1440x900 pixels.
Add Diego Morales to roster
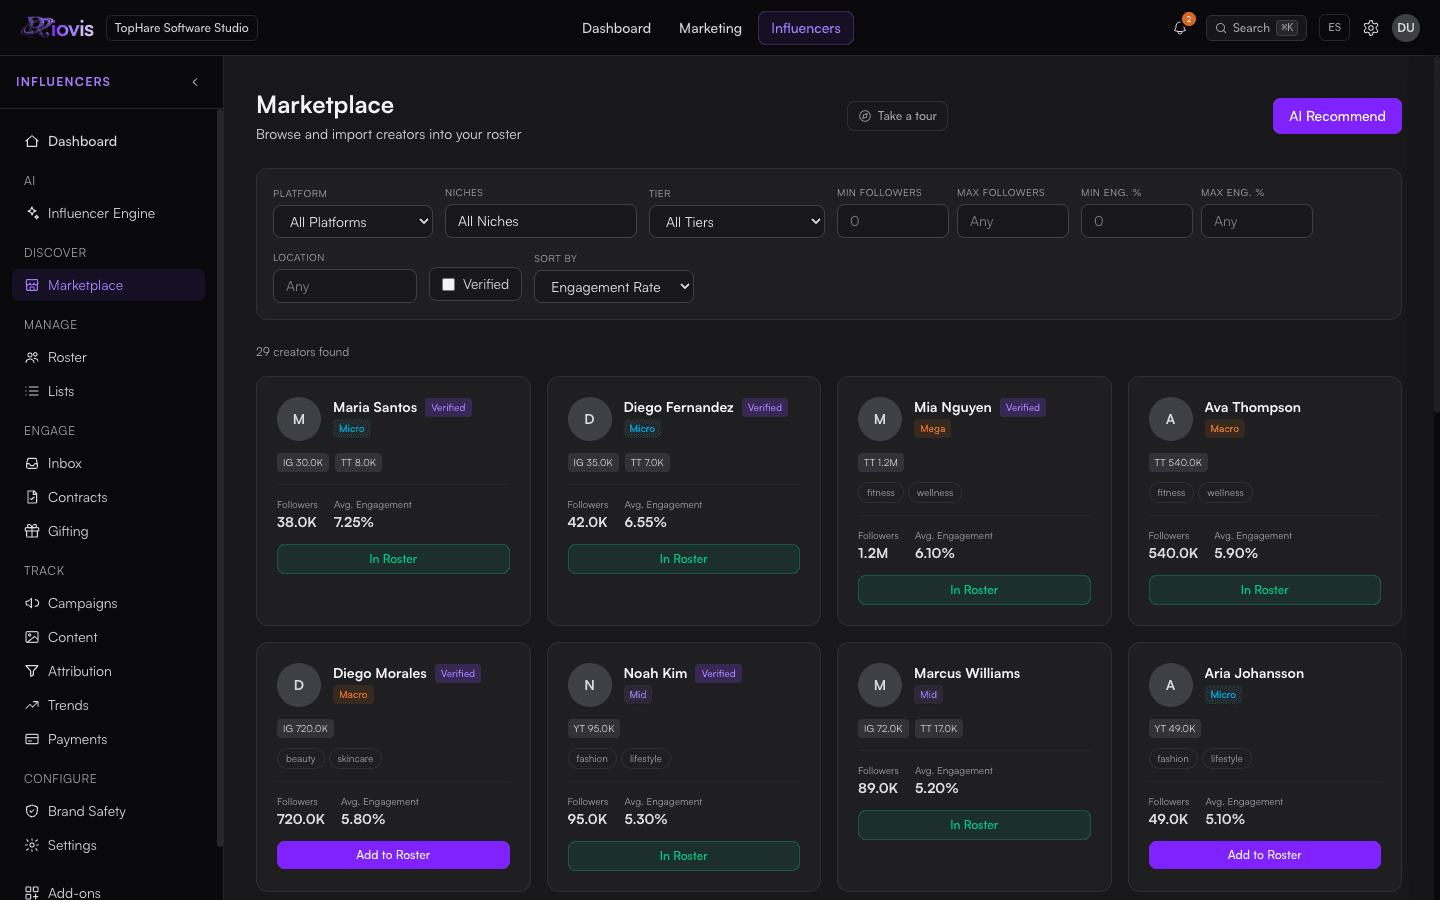[x=393, y=855]
